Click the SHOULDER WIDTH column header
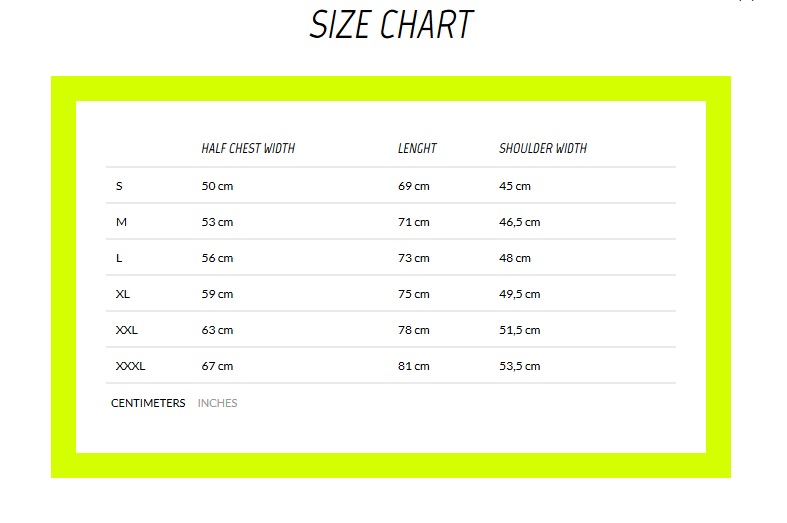Screen dimensions: 787x523 point(543,149)
